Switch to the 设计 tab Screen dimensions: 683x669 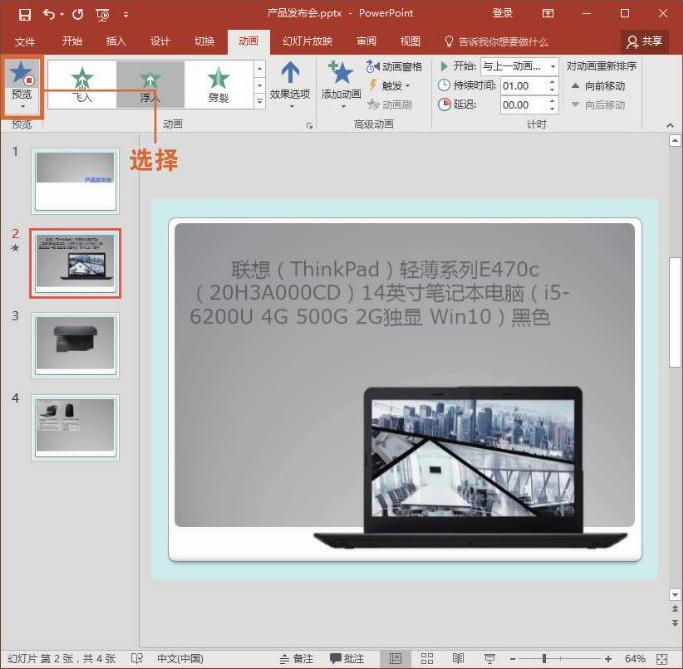[x=160, y=41]
